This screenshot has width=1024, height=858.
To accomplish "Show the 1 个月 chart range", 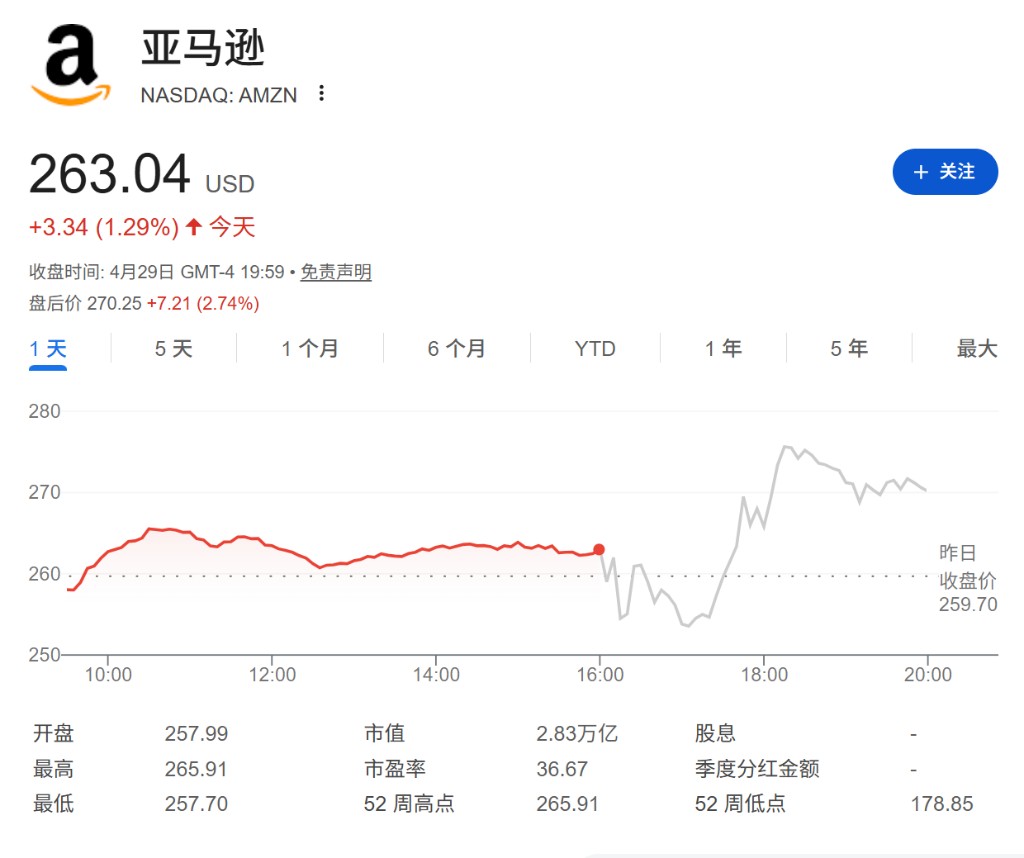I will coord(310,349).
